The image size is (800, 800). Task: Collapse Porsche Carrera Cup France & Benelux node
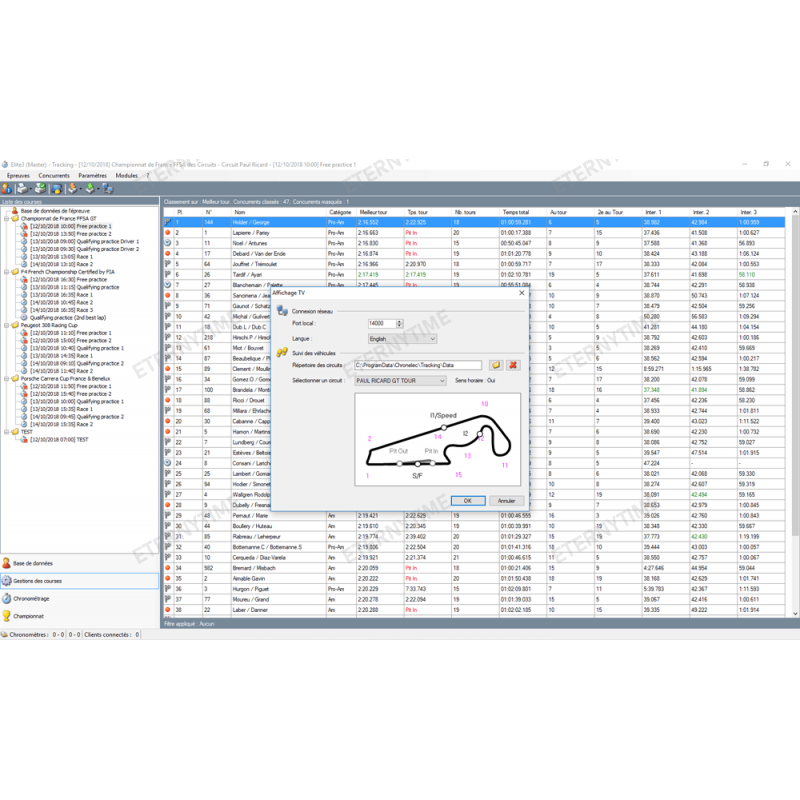pyautogui.click(x=7, y=379)
